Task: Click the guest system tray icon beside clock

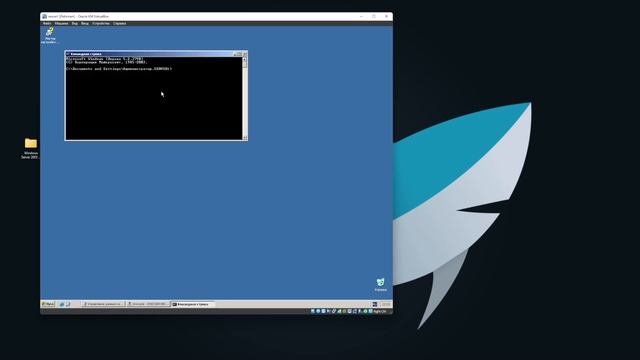Action: [x=375, y=304]
